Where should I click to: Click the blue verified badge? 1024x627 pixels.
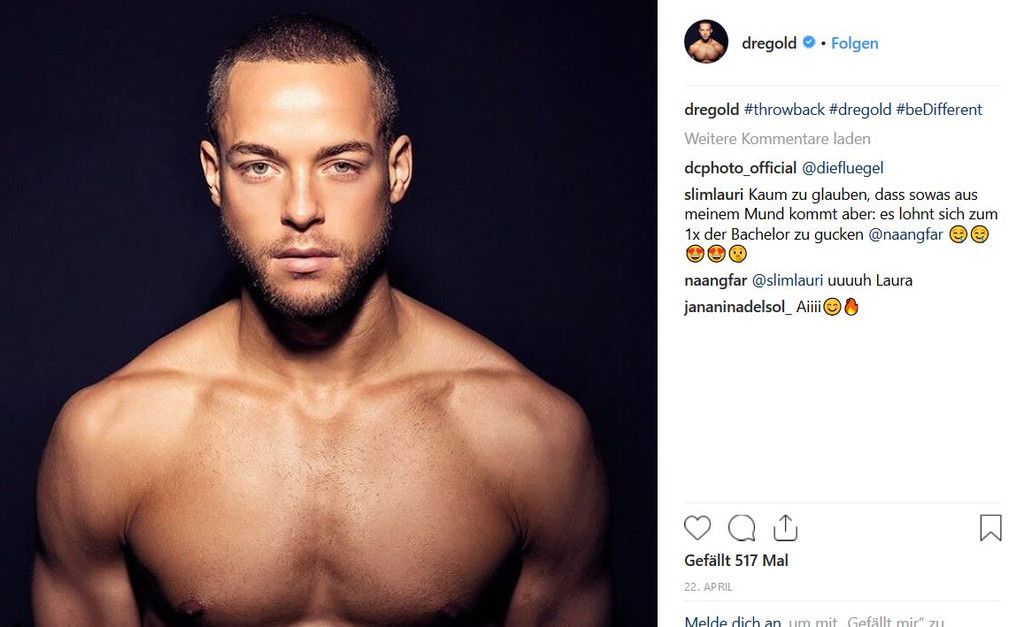[x=808, y=42]
